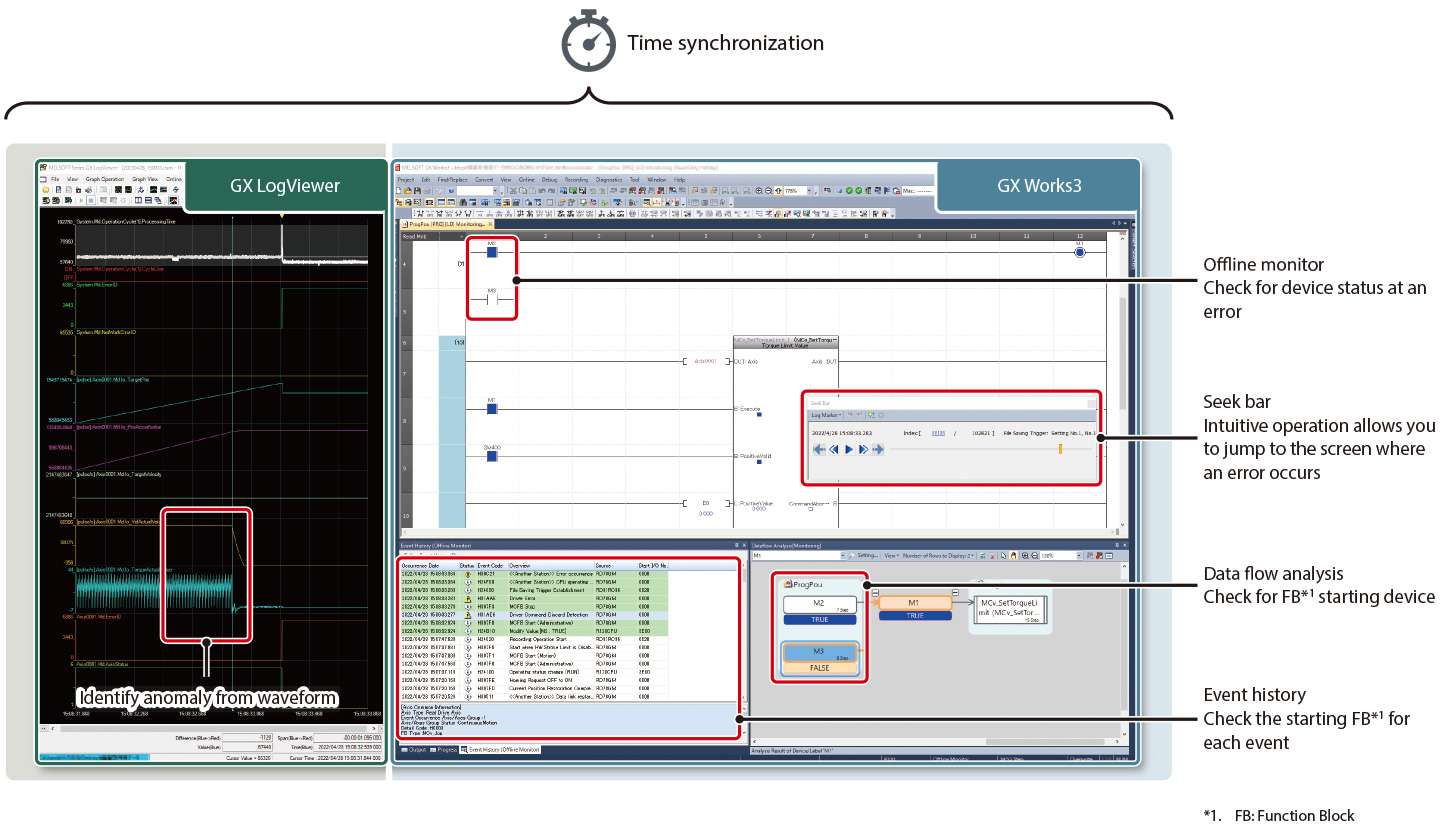Click the Excel export icon in Dataflow Analysis
This screenshot has width=1440, height=830.
(x=983, y=554)
